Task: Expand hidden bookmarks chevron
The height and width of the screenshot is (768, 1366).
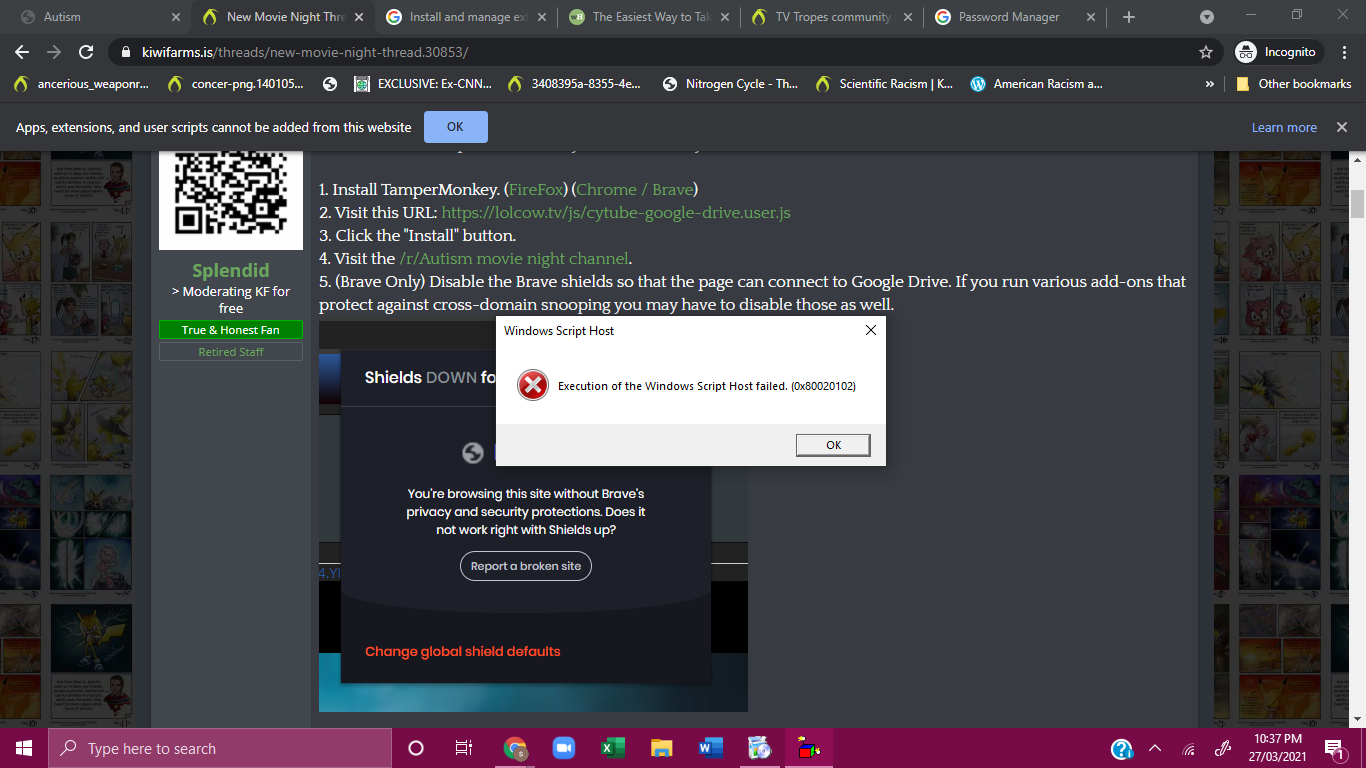Action: coord(1209,84)
